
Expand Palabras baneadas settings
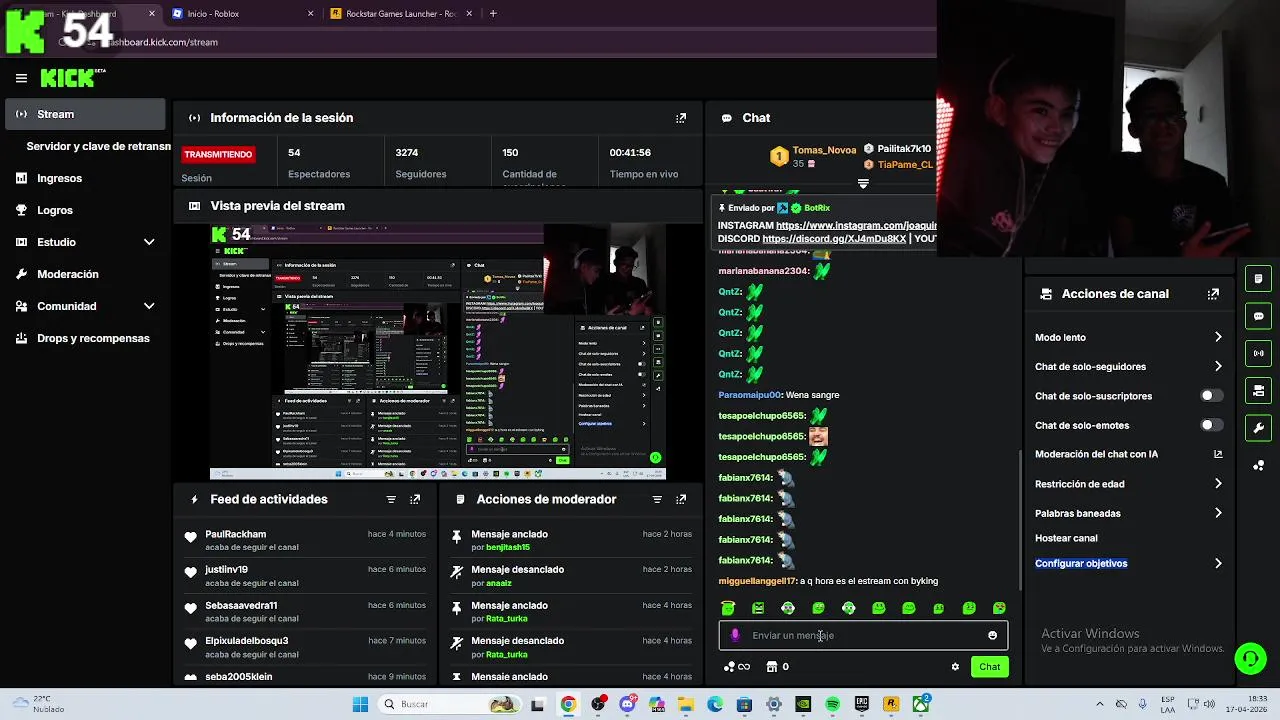tap(1218, 513)
